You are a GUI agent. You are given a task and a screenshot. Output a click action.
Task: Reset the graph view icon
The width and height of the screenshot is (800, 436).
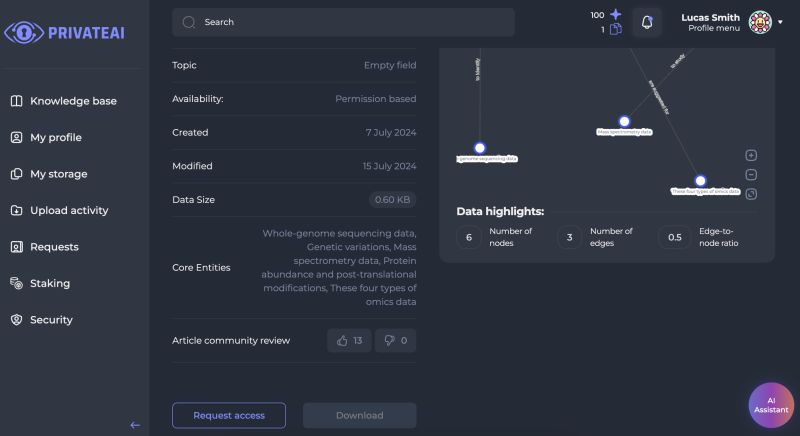[x=751, y=194]
